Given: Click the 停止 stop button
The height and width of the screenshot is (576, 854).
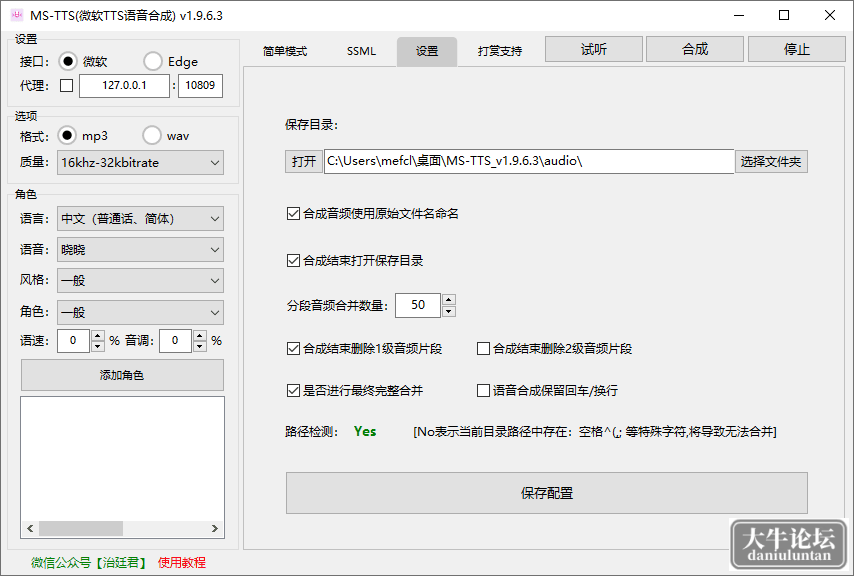Looking at the screenshot, I should [x=797, y=50].
